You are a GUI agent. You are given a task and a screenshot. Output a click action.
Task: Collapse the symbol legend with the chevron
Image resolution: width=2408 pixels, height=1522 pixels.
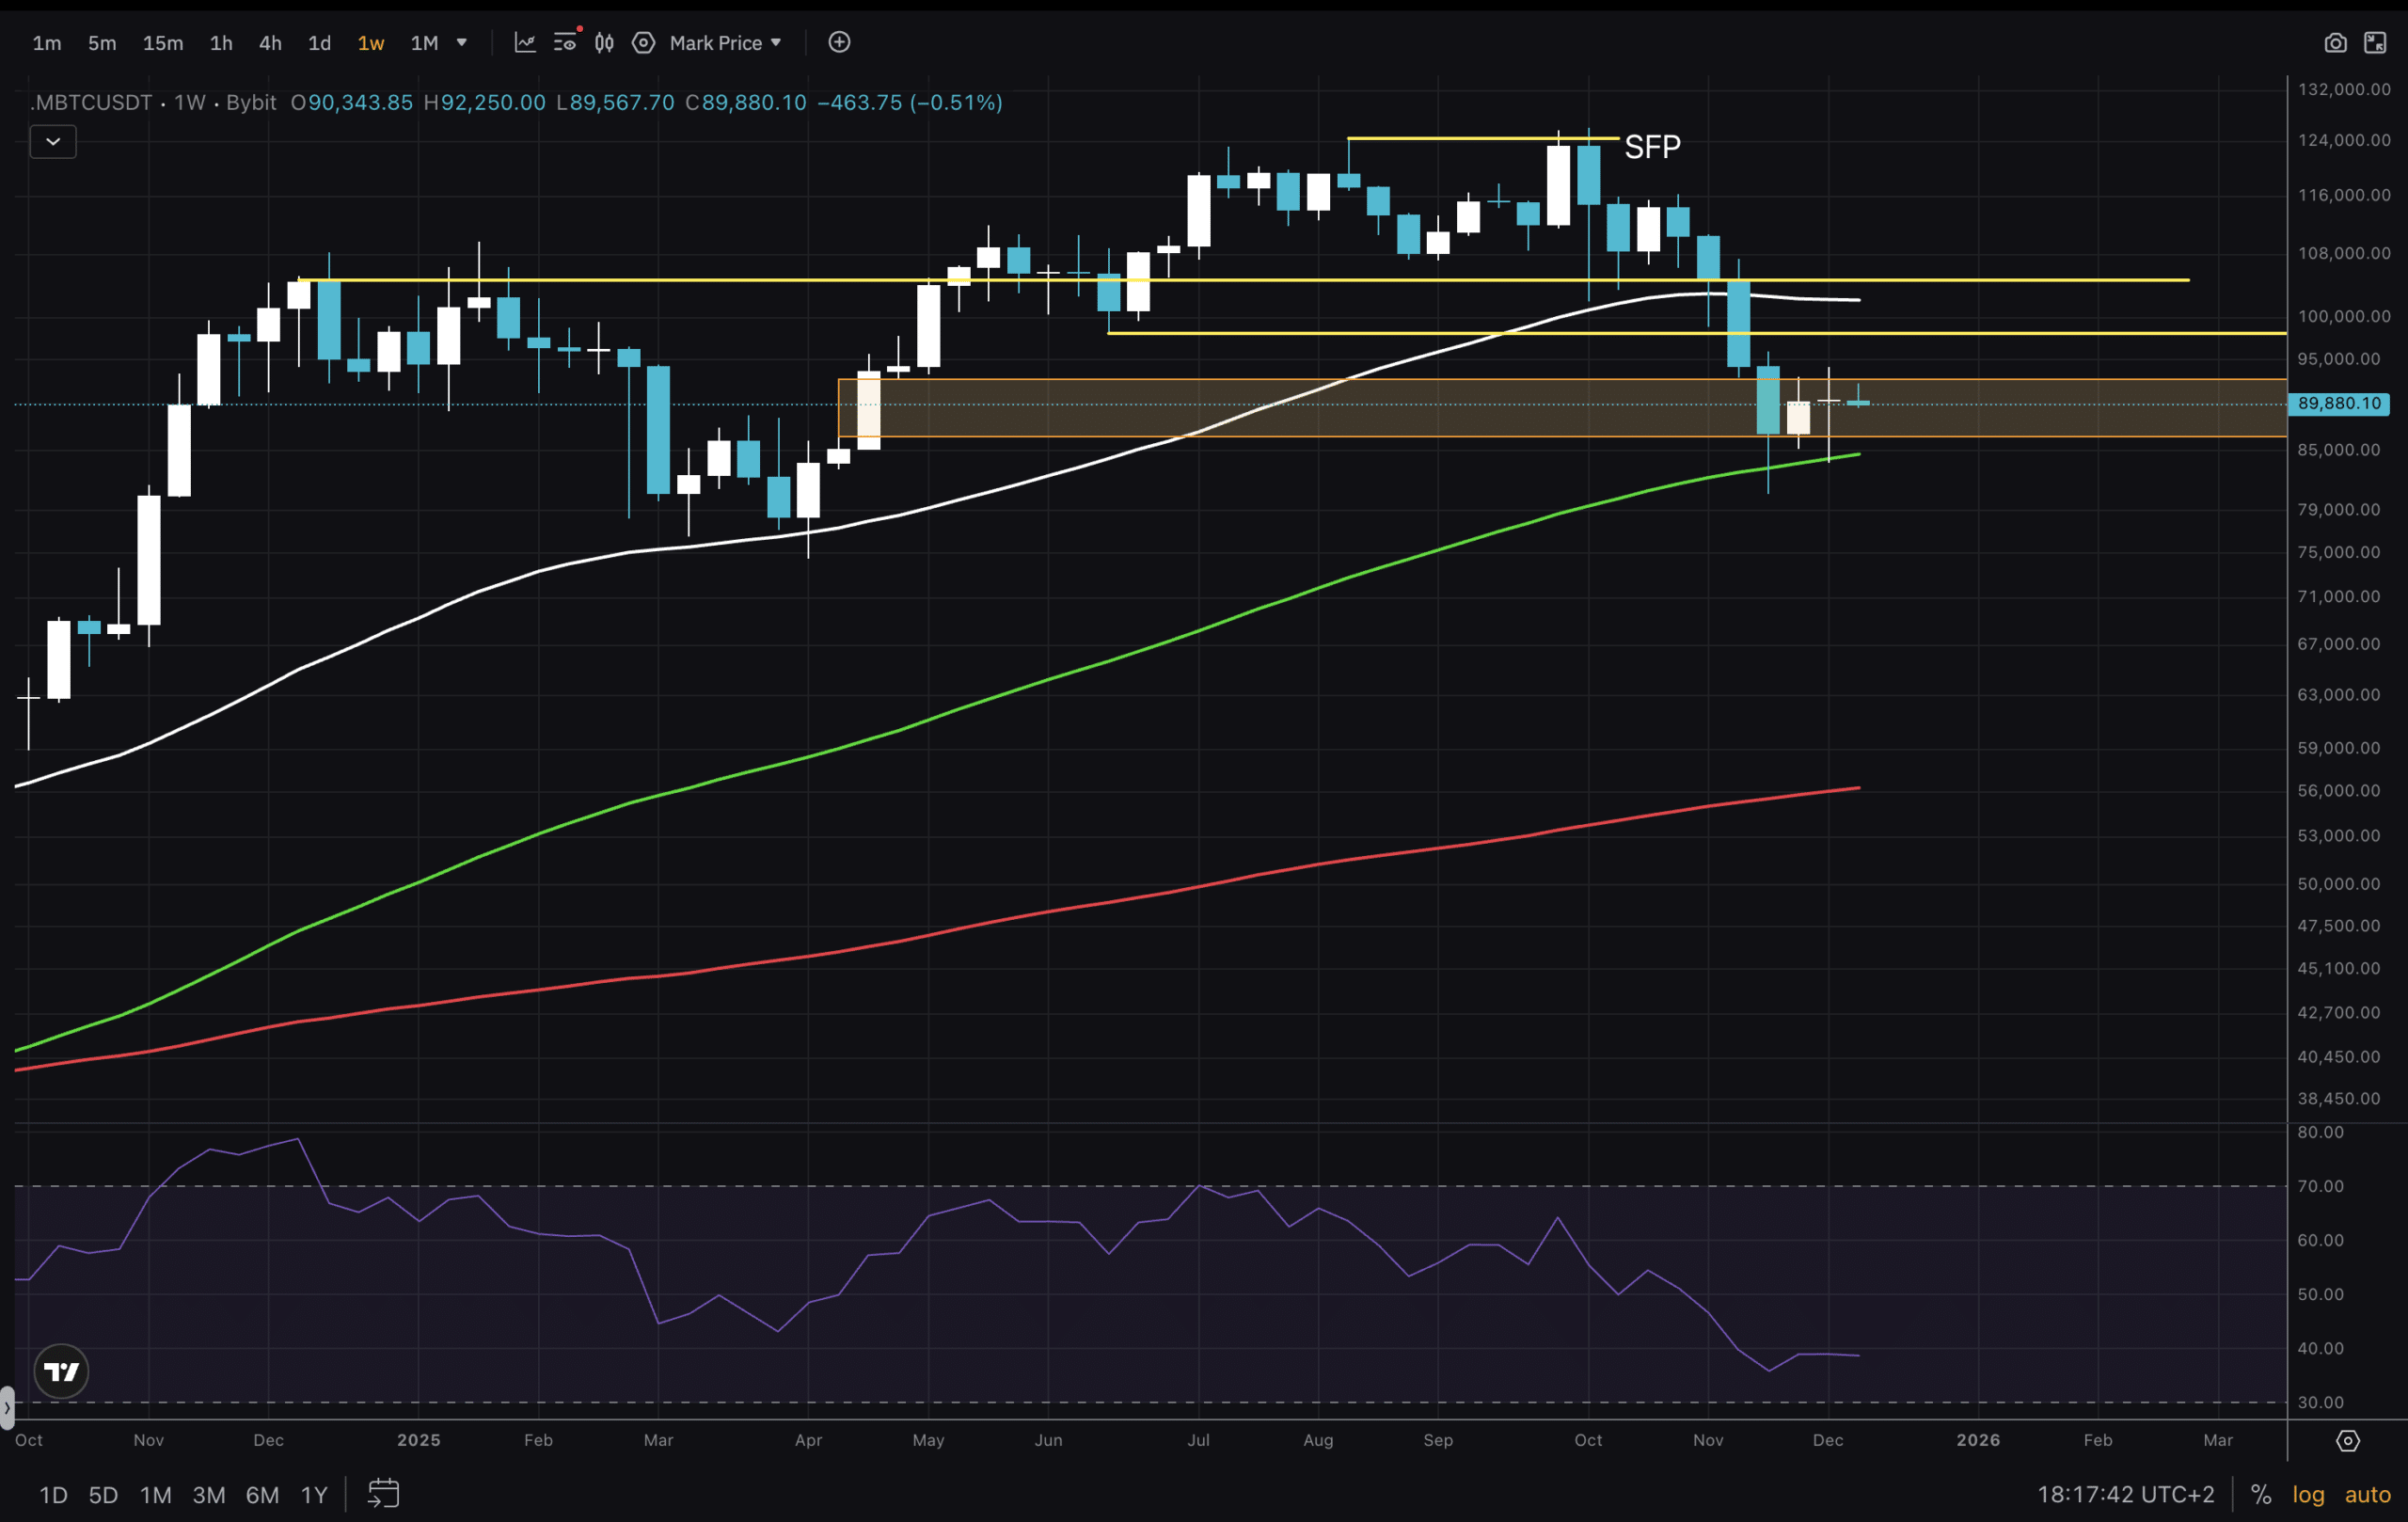click(x=53, y=141)
